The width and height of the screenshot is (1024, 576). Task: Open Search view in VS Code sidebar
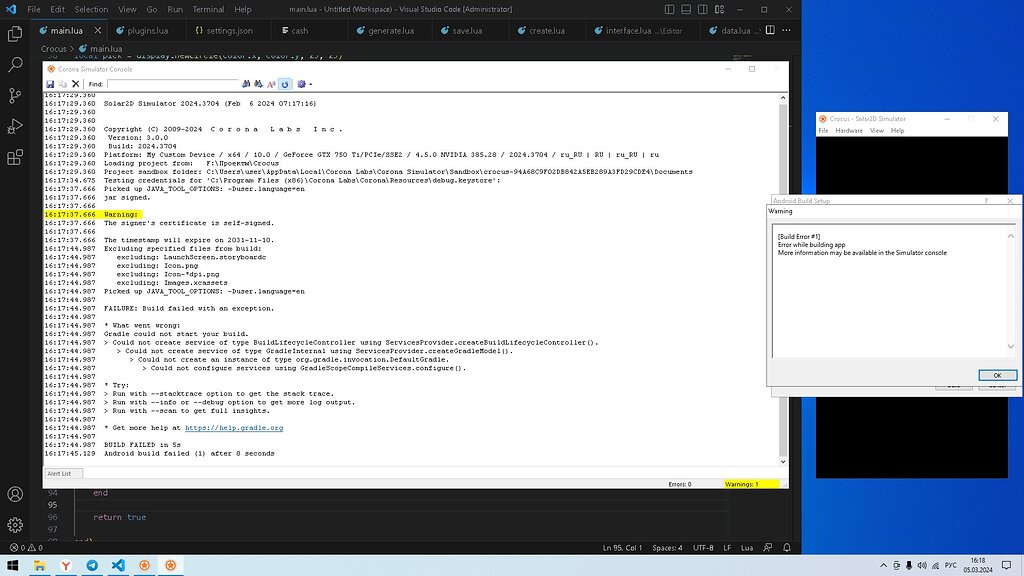point(14,63)
